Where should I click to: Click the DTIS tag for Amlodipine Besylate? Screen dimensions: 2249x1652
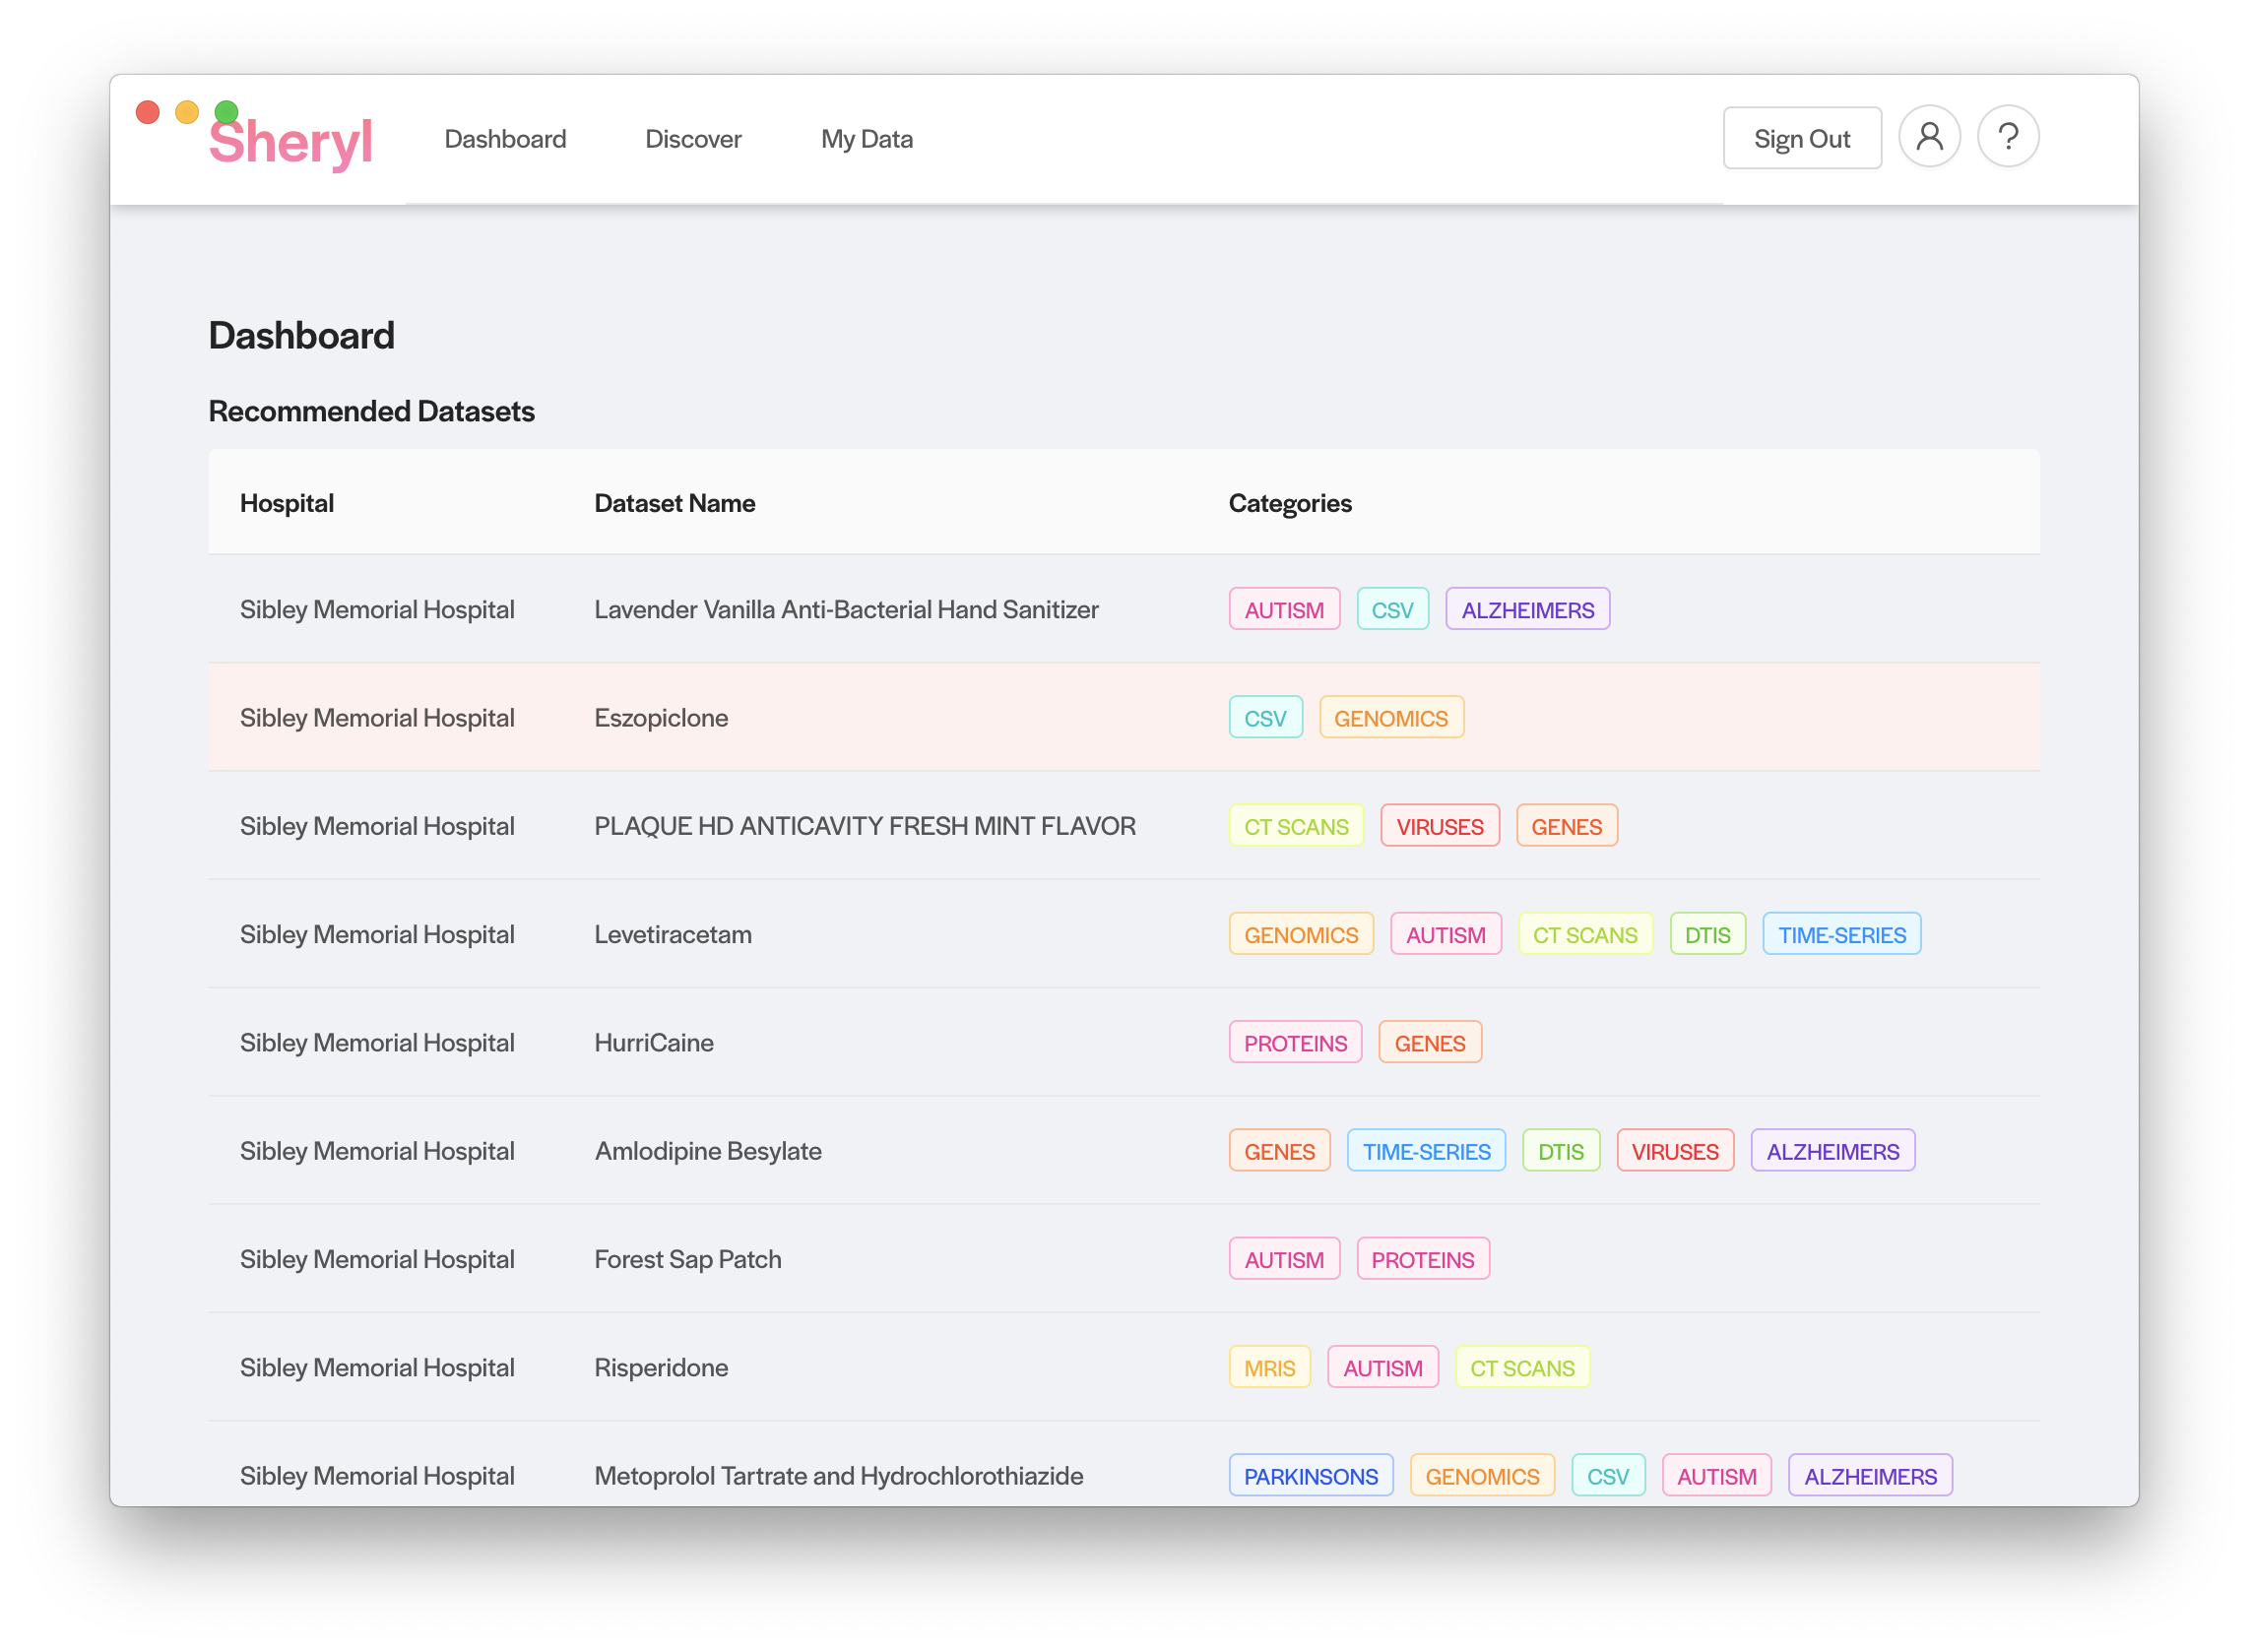(x=1560, y=1151)
